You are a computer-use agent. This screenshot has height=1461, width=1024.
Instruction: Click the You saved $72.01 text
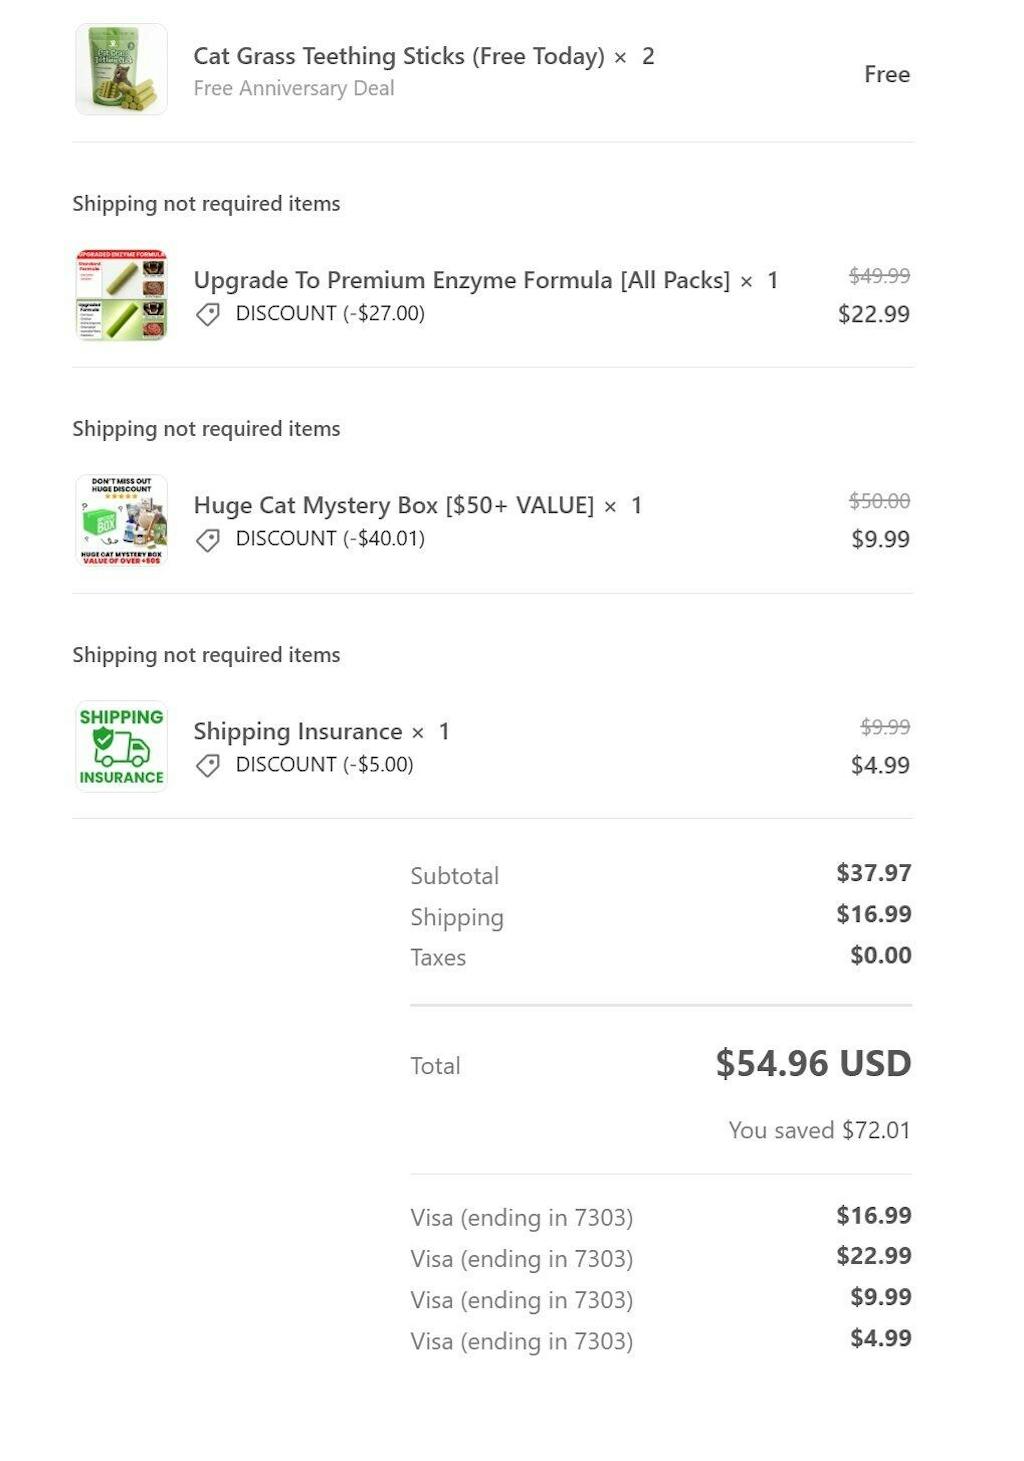click(819, 1130)
